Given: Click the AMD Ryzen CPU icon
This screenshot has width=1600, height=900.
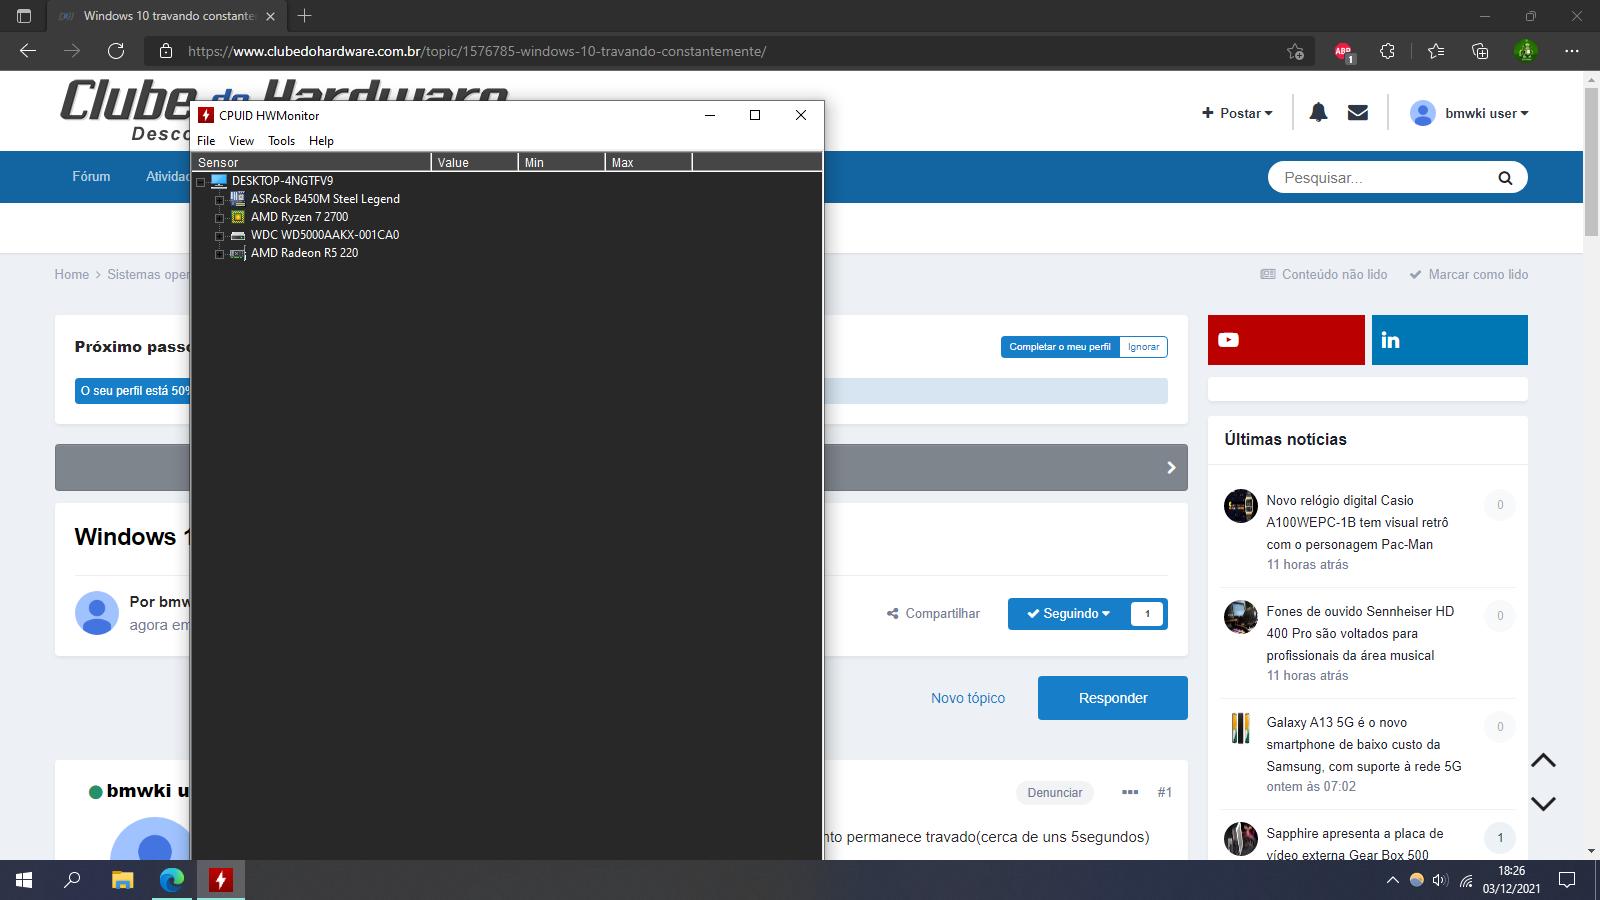Looking at the screenshot, I should click(238, 217).
